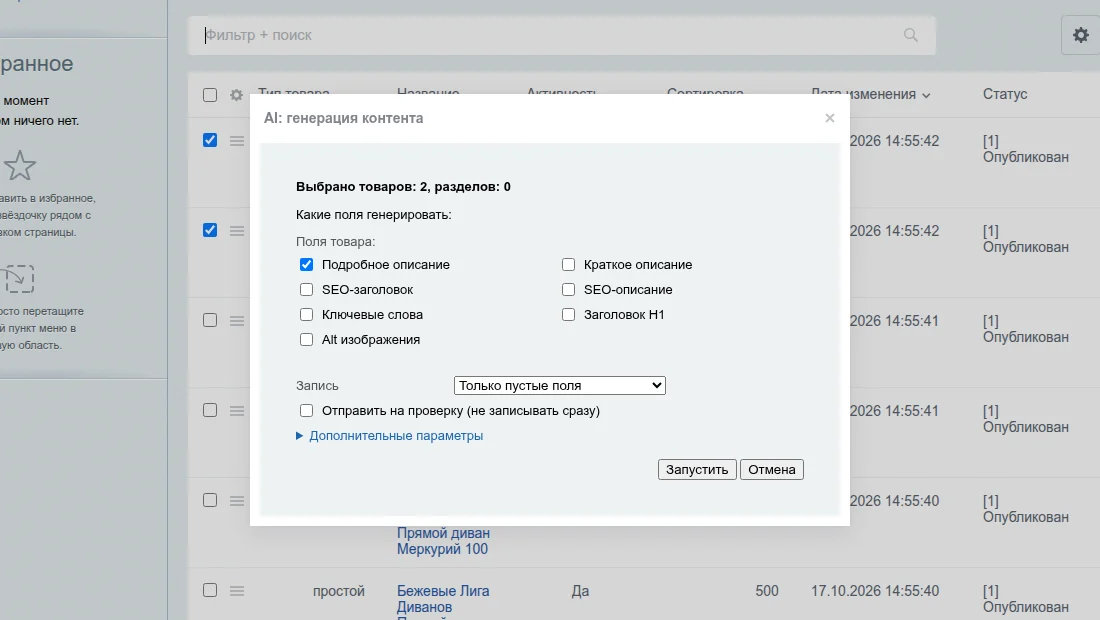Uncheck the Подробное описание checkbox
Viewport: 1100px width, 620px height.
[x=307, y=264]
